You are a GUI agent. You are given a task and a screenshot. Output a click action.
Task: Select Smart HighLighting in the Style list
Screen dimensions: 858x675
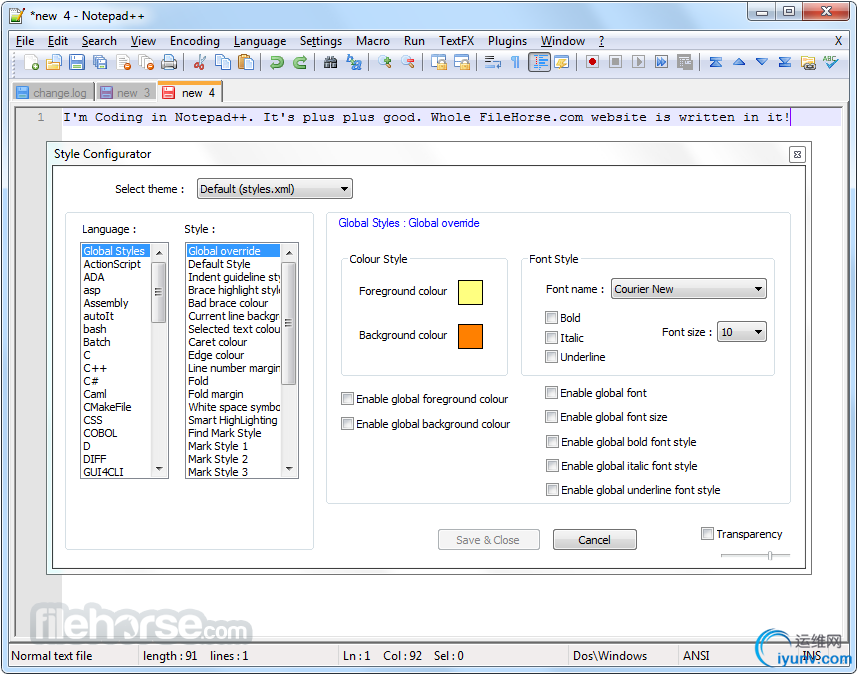click(x=233, y=420)
